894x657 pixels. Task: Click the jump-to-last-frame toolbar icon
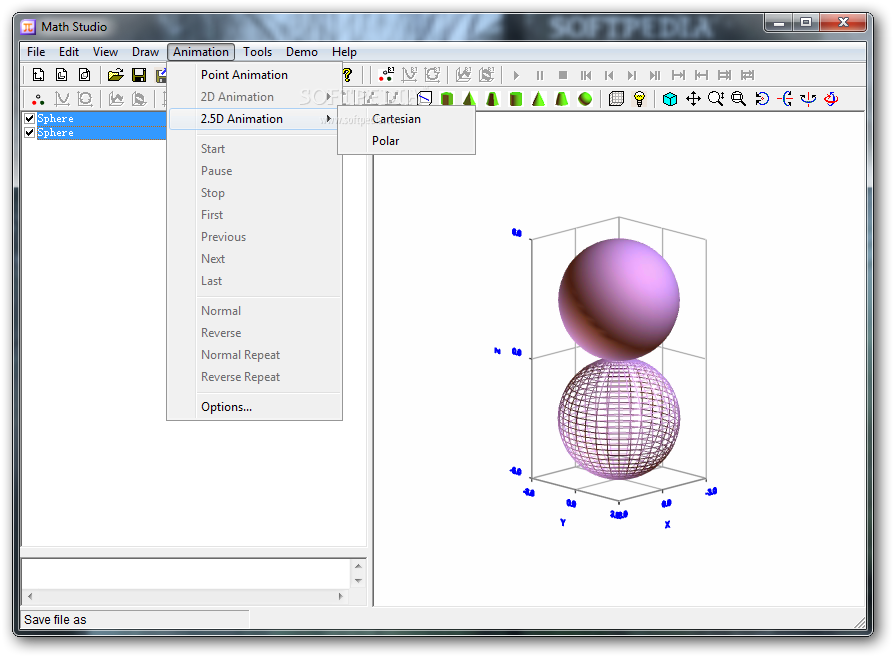[x=655, y=75]
